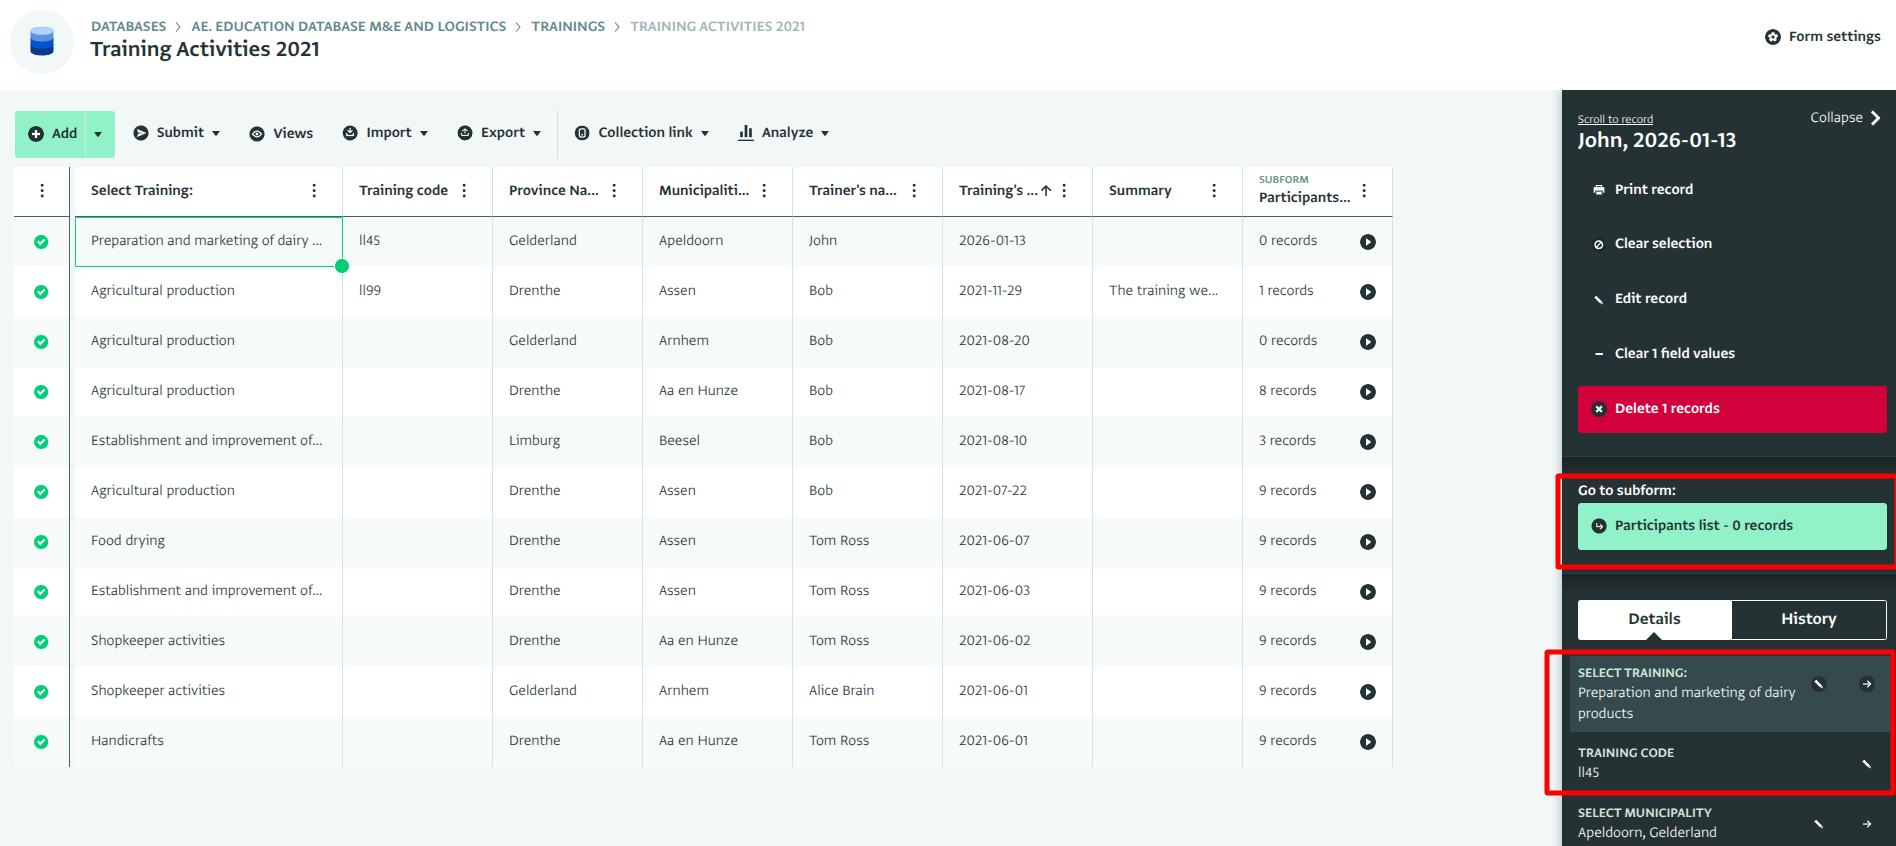Switch to the History tab
The width and height of the screenshot is (1896, 846).
coord(1808,619)
